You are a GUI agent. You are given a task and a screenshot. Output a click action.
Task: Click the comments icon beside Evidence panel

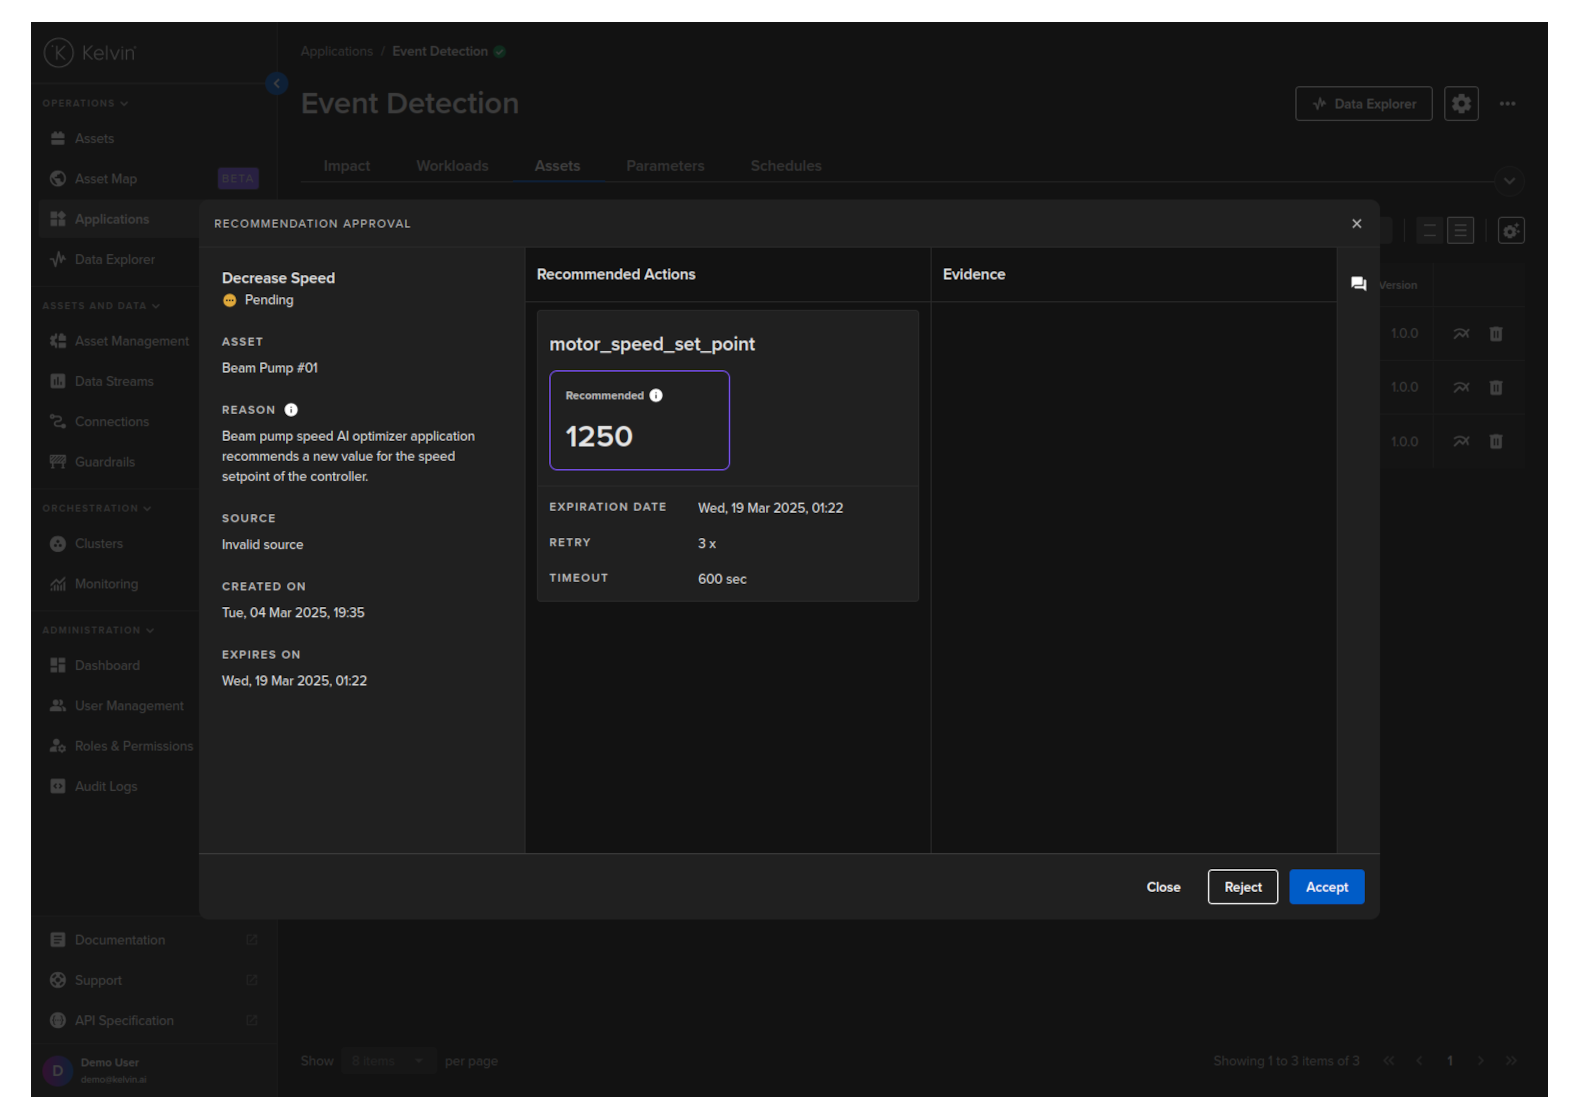1358,284
